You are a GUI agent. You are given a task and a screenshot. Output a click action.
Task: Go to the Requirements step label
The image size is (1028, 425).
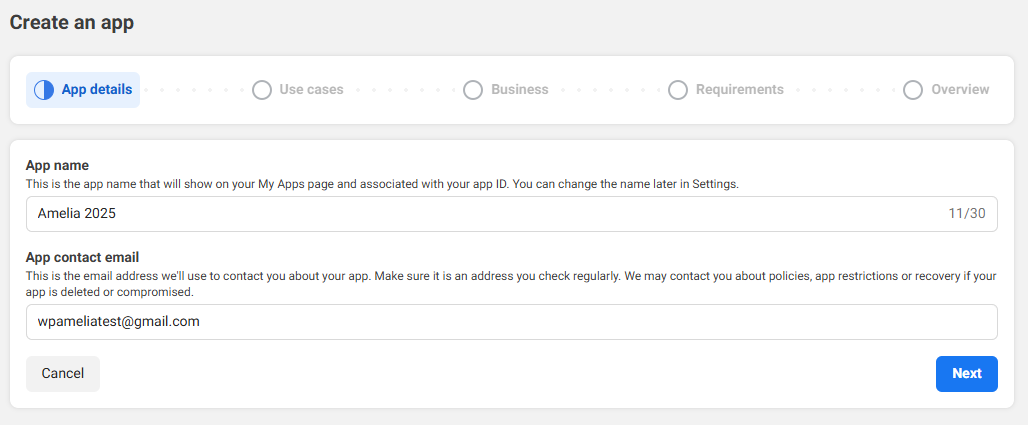pos(740,90)
